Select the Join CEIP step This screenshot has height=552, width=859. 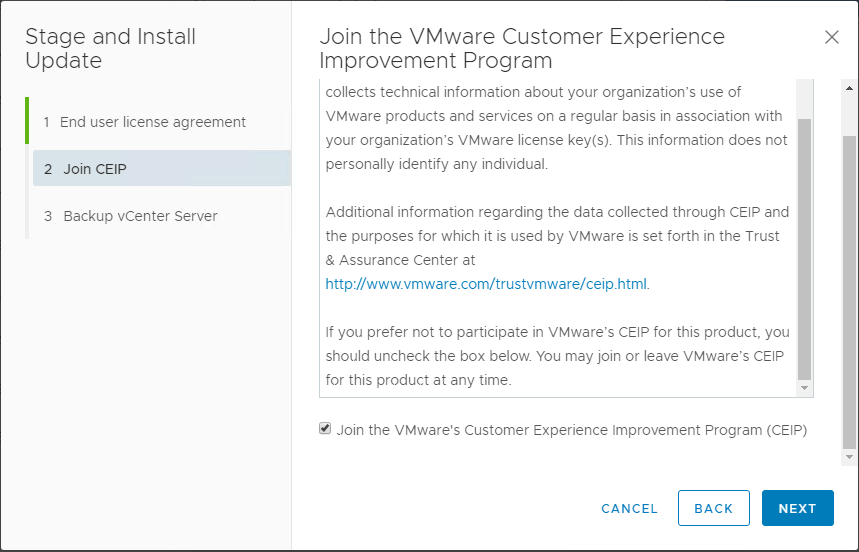pos(95,169)
